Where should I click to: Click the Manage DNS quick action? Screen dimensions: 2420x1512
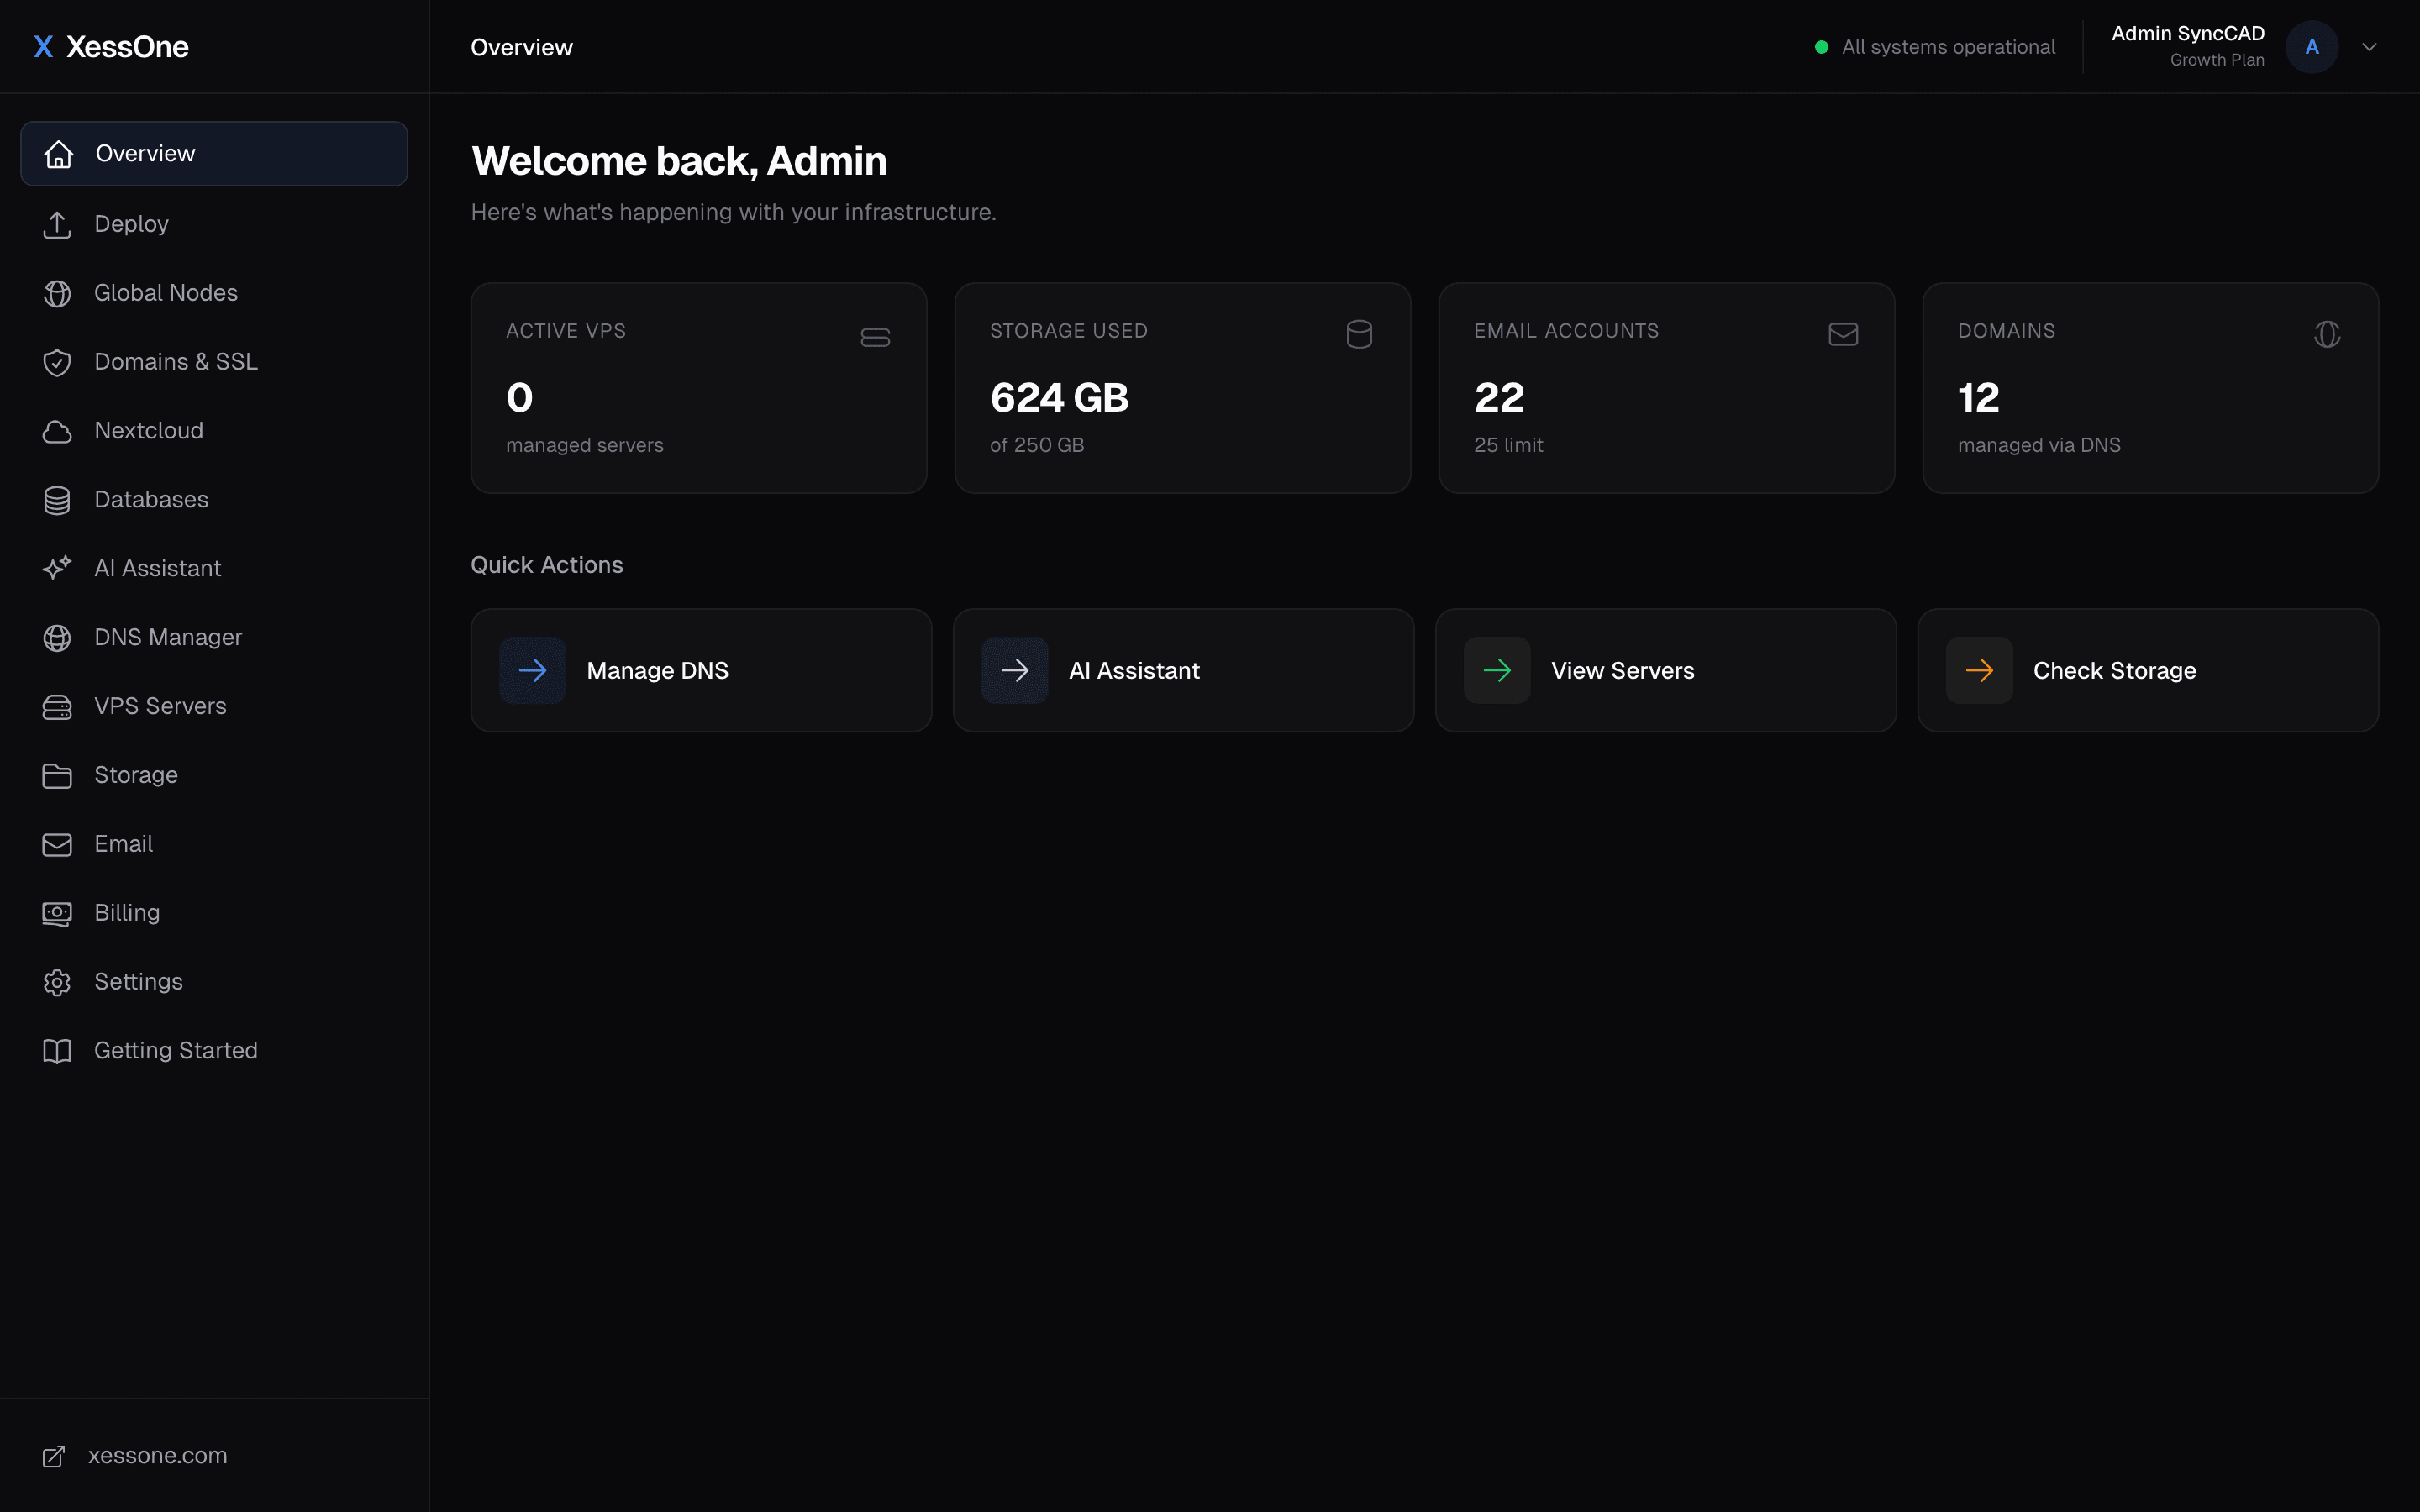coord(700,670)
